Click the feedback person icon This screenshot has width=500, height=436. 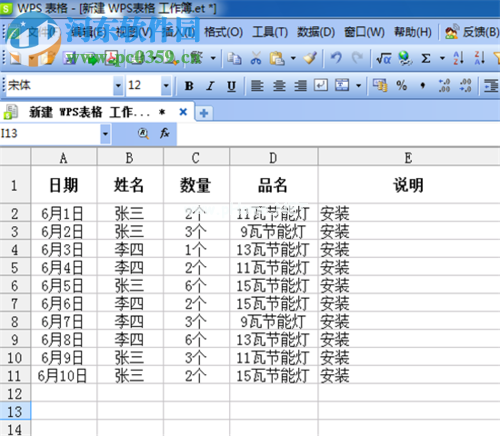click(x=452, y=32)
